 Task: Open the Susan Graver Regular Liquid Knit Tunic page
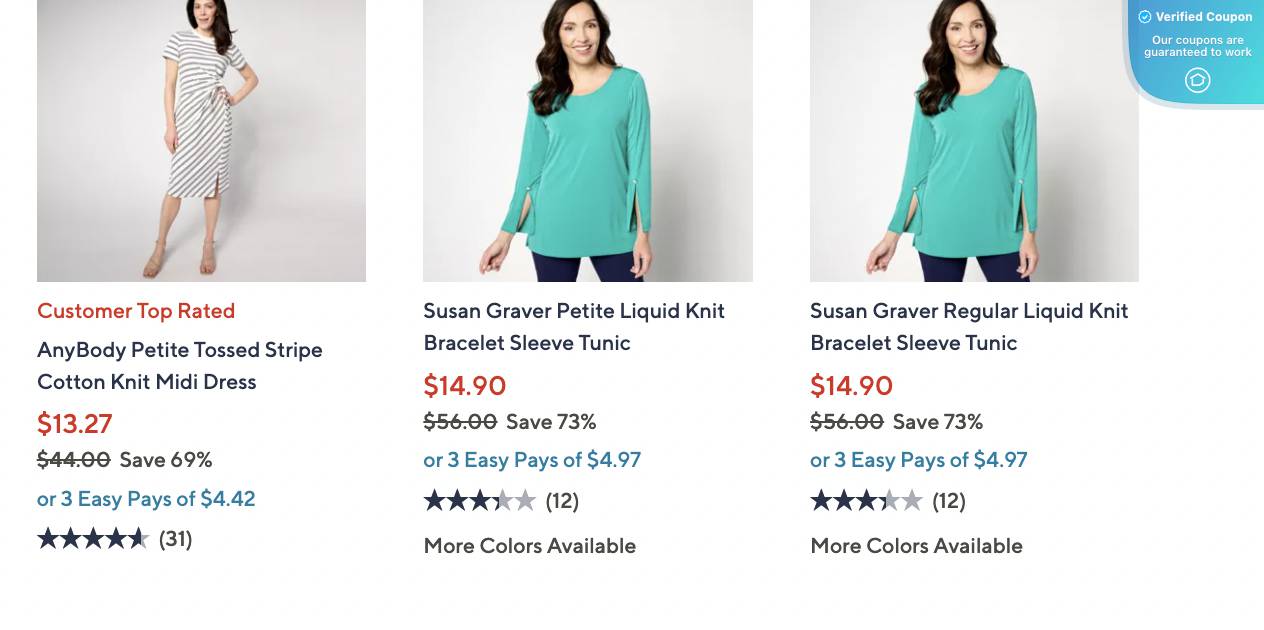(968, 327)
